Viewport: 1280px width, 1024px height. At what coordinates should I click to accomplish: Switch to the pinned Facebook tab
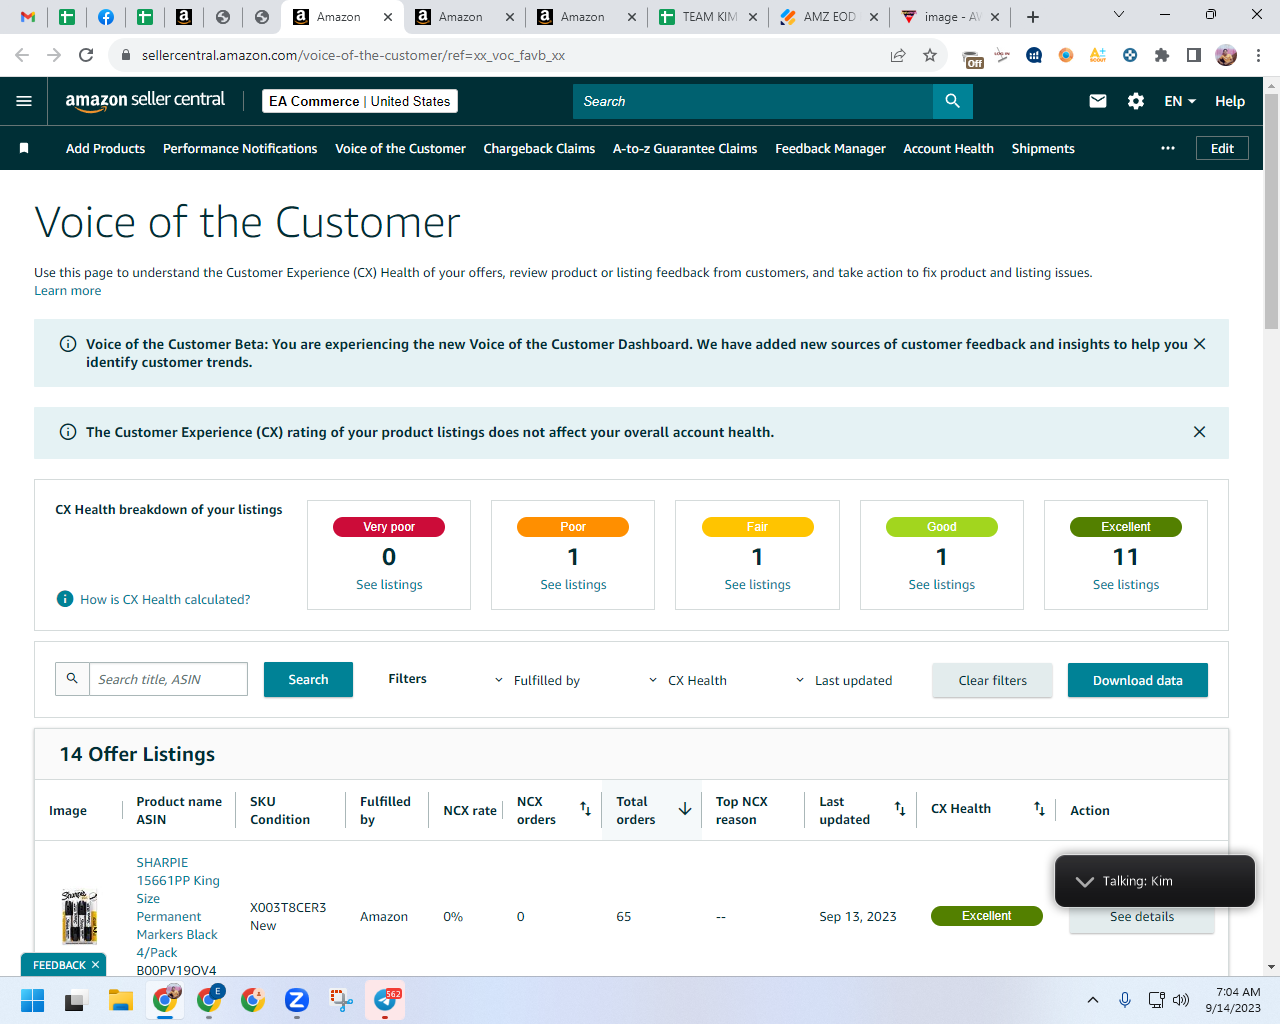click(105, 17)
